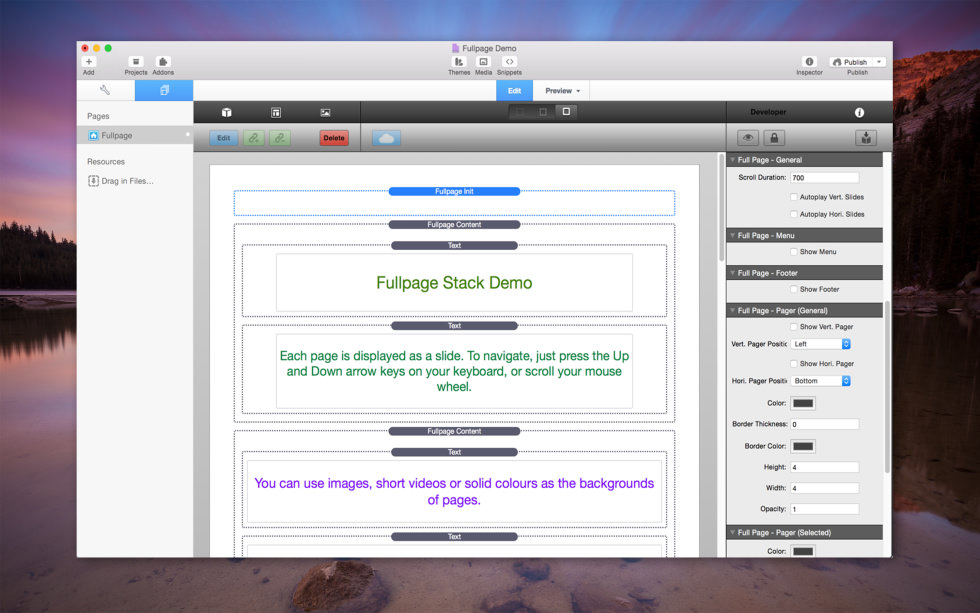Select the small layout view icon
This screenshot has width=980, height=613.
pos(520,112)
